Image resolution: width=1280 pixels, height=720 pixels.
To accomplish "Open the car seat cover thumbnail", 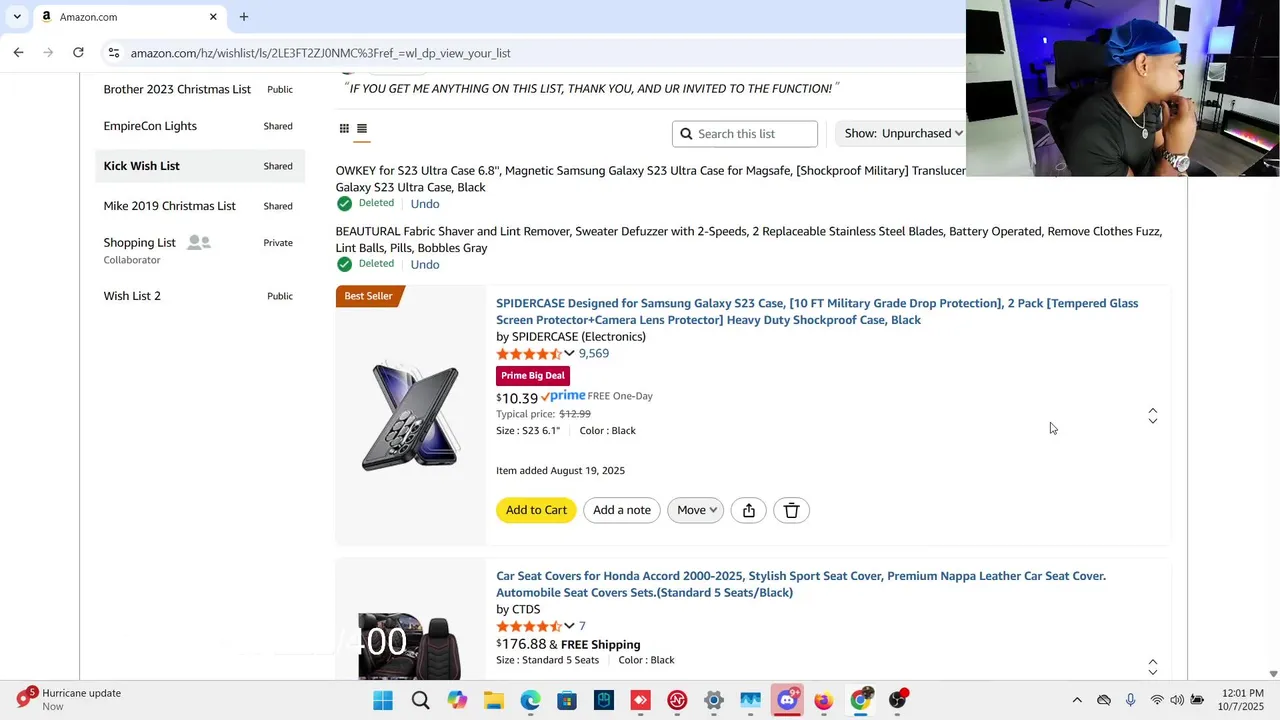I will coord(410,646).
